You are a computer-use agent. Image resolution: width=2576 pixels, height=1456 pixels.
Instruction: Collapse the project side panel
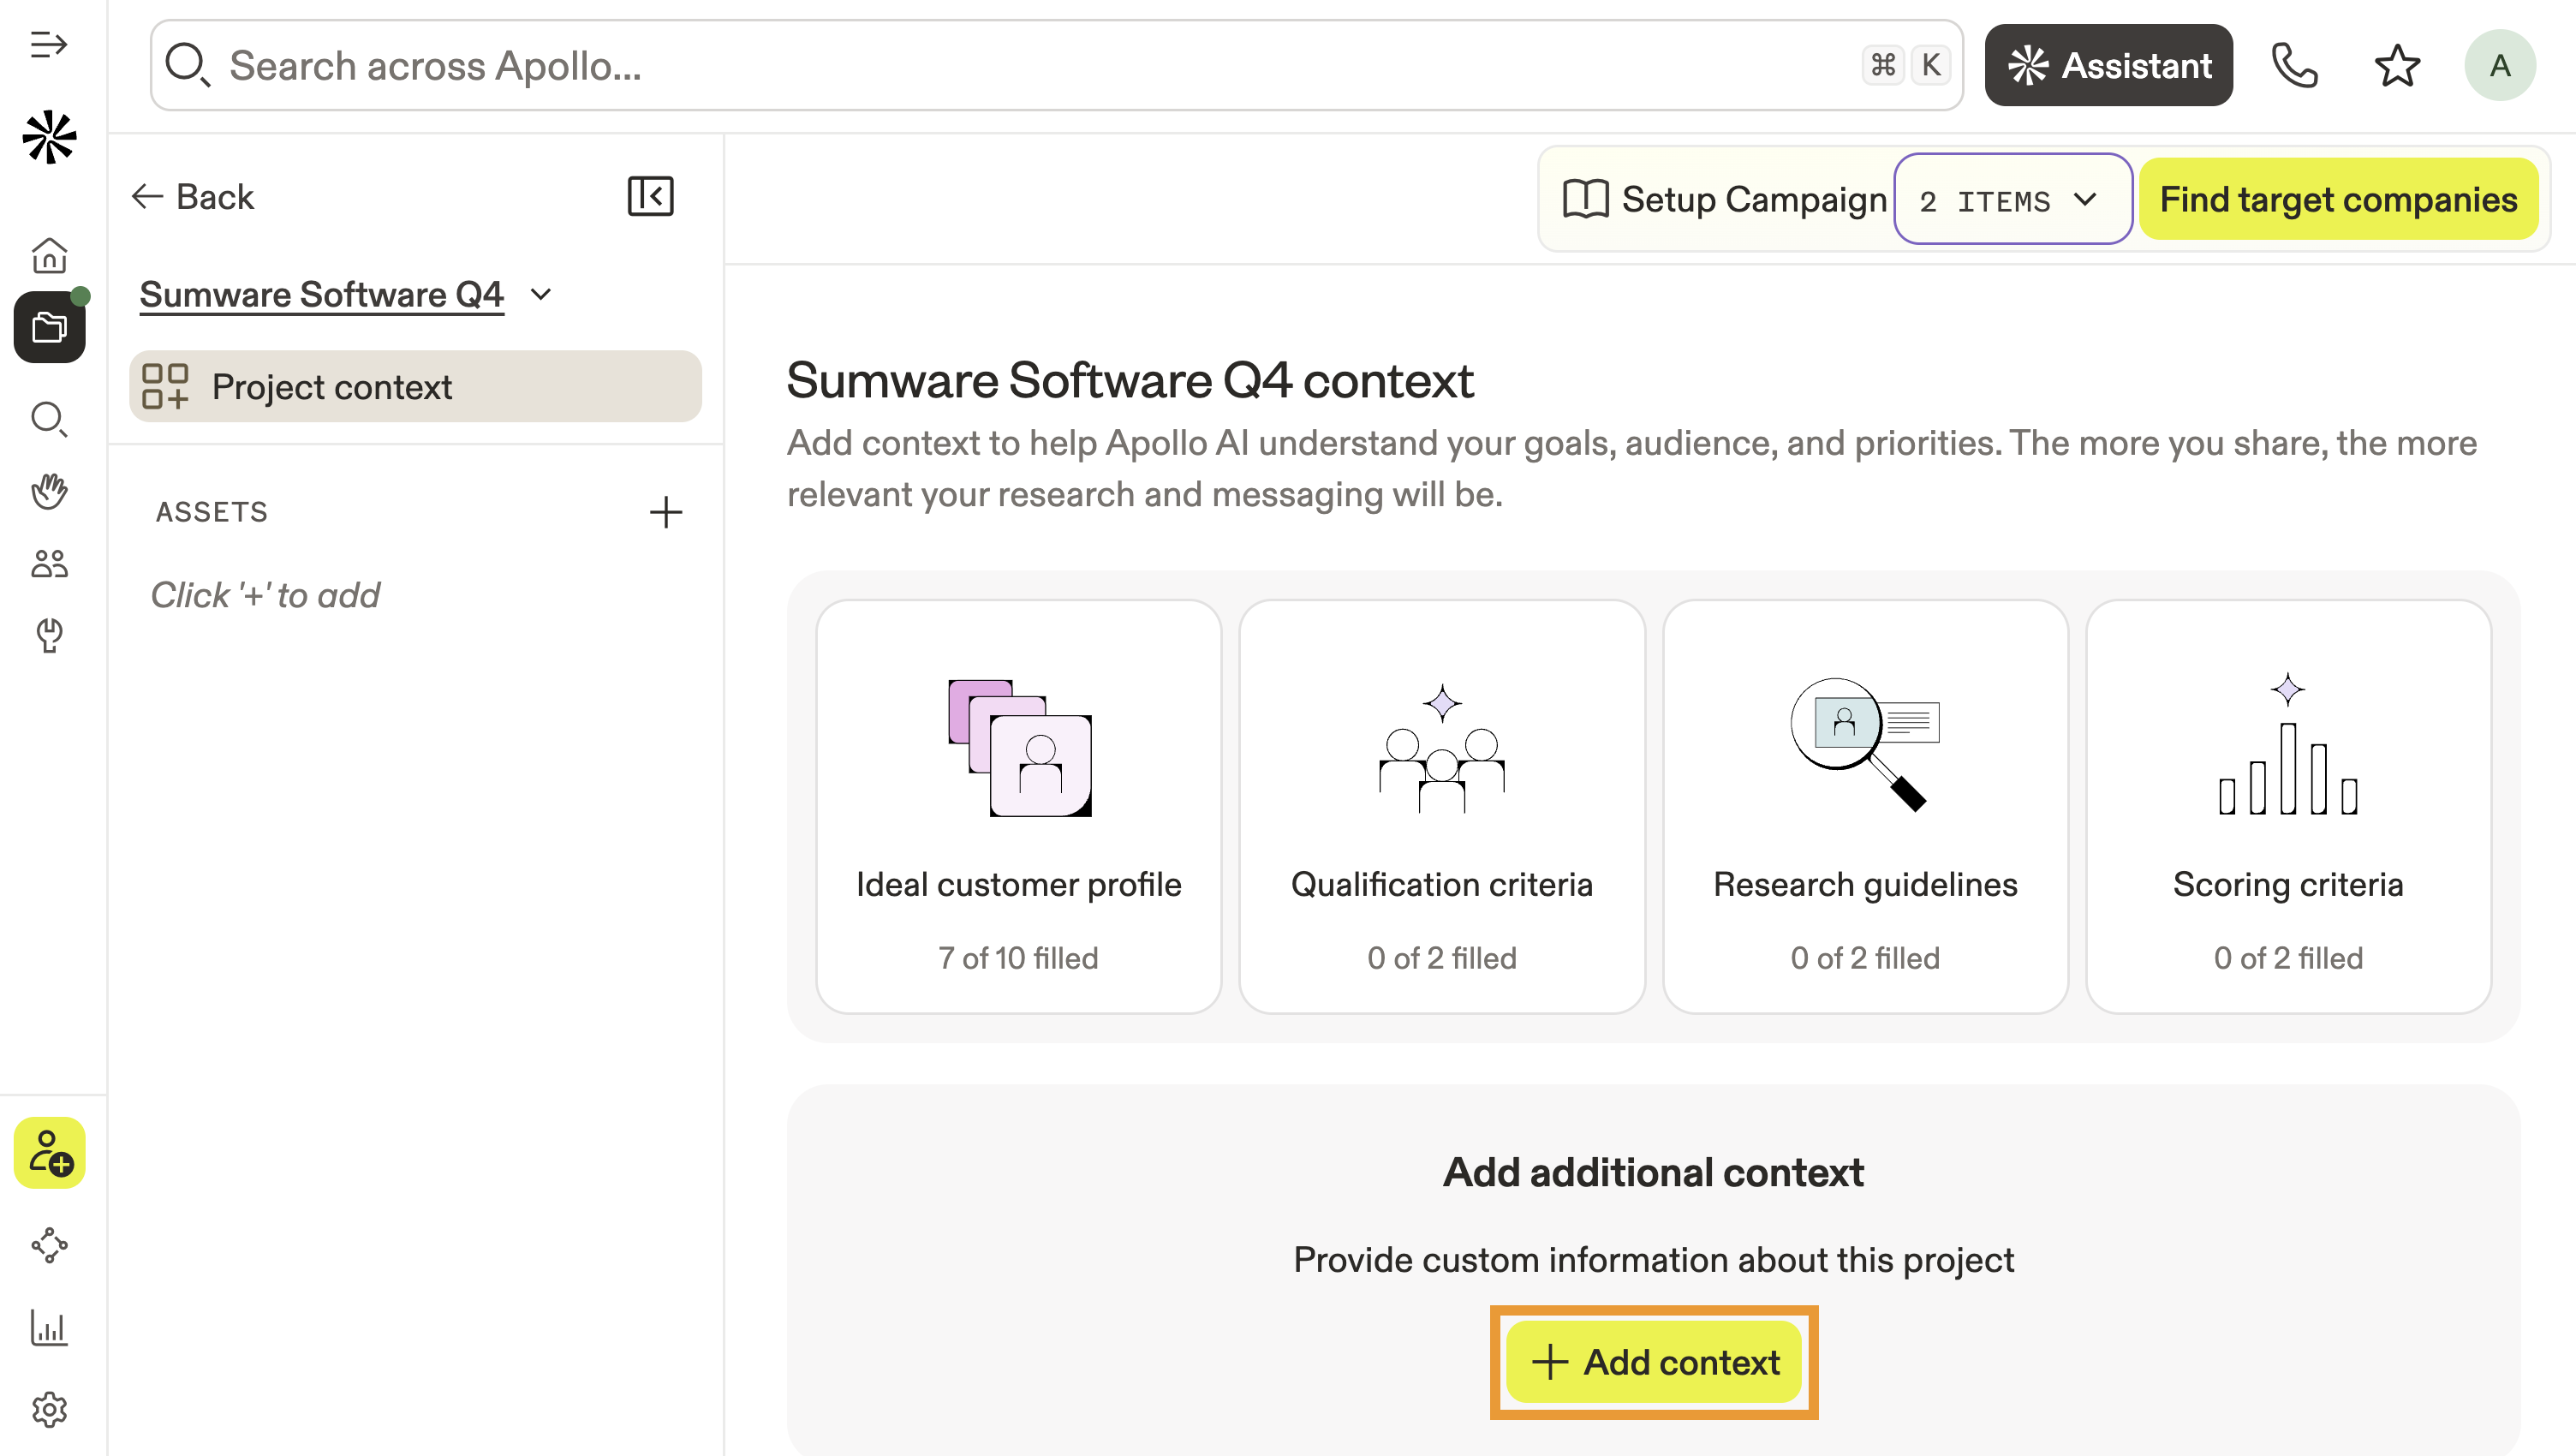[x=650, y=196]
